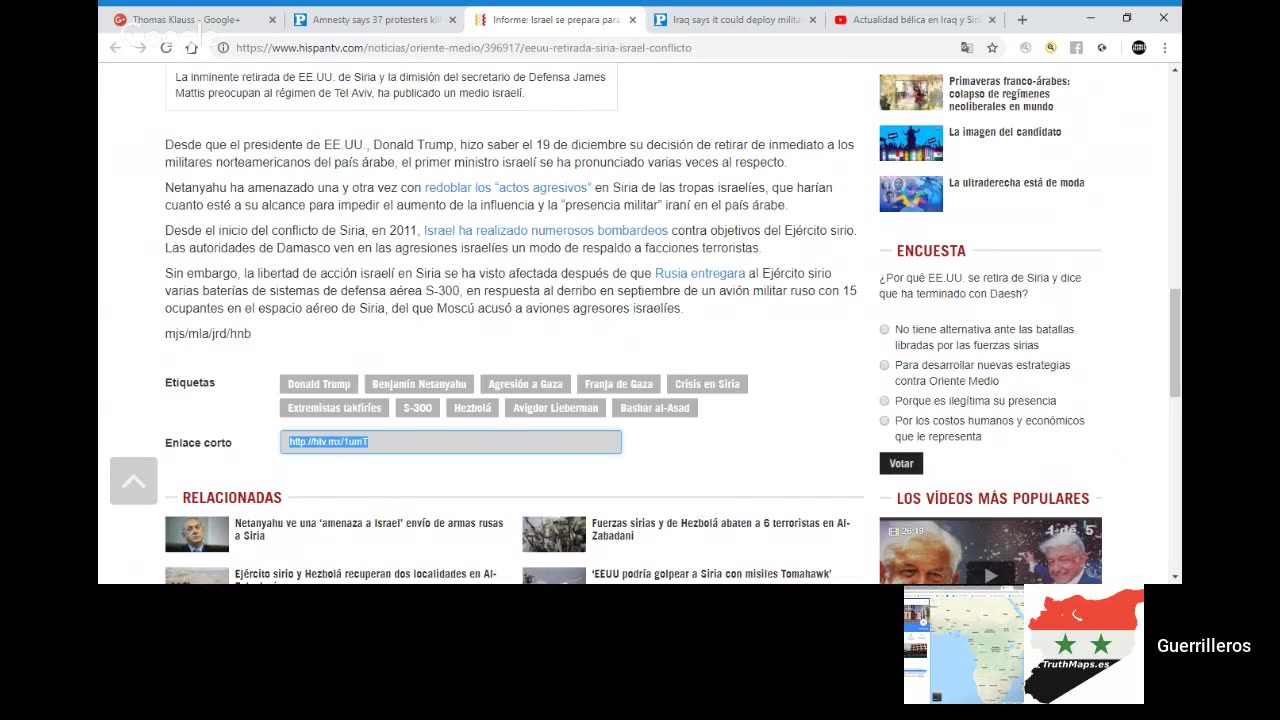Click the Donald Trump tag
Image resolution: width=1280 pixels, height=720 pixels.
coord(319,384)
